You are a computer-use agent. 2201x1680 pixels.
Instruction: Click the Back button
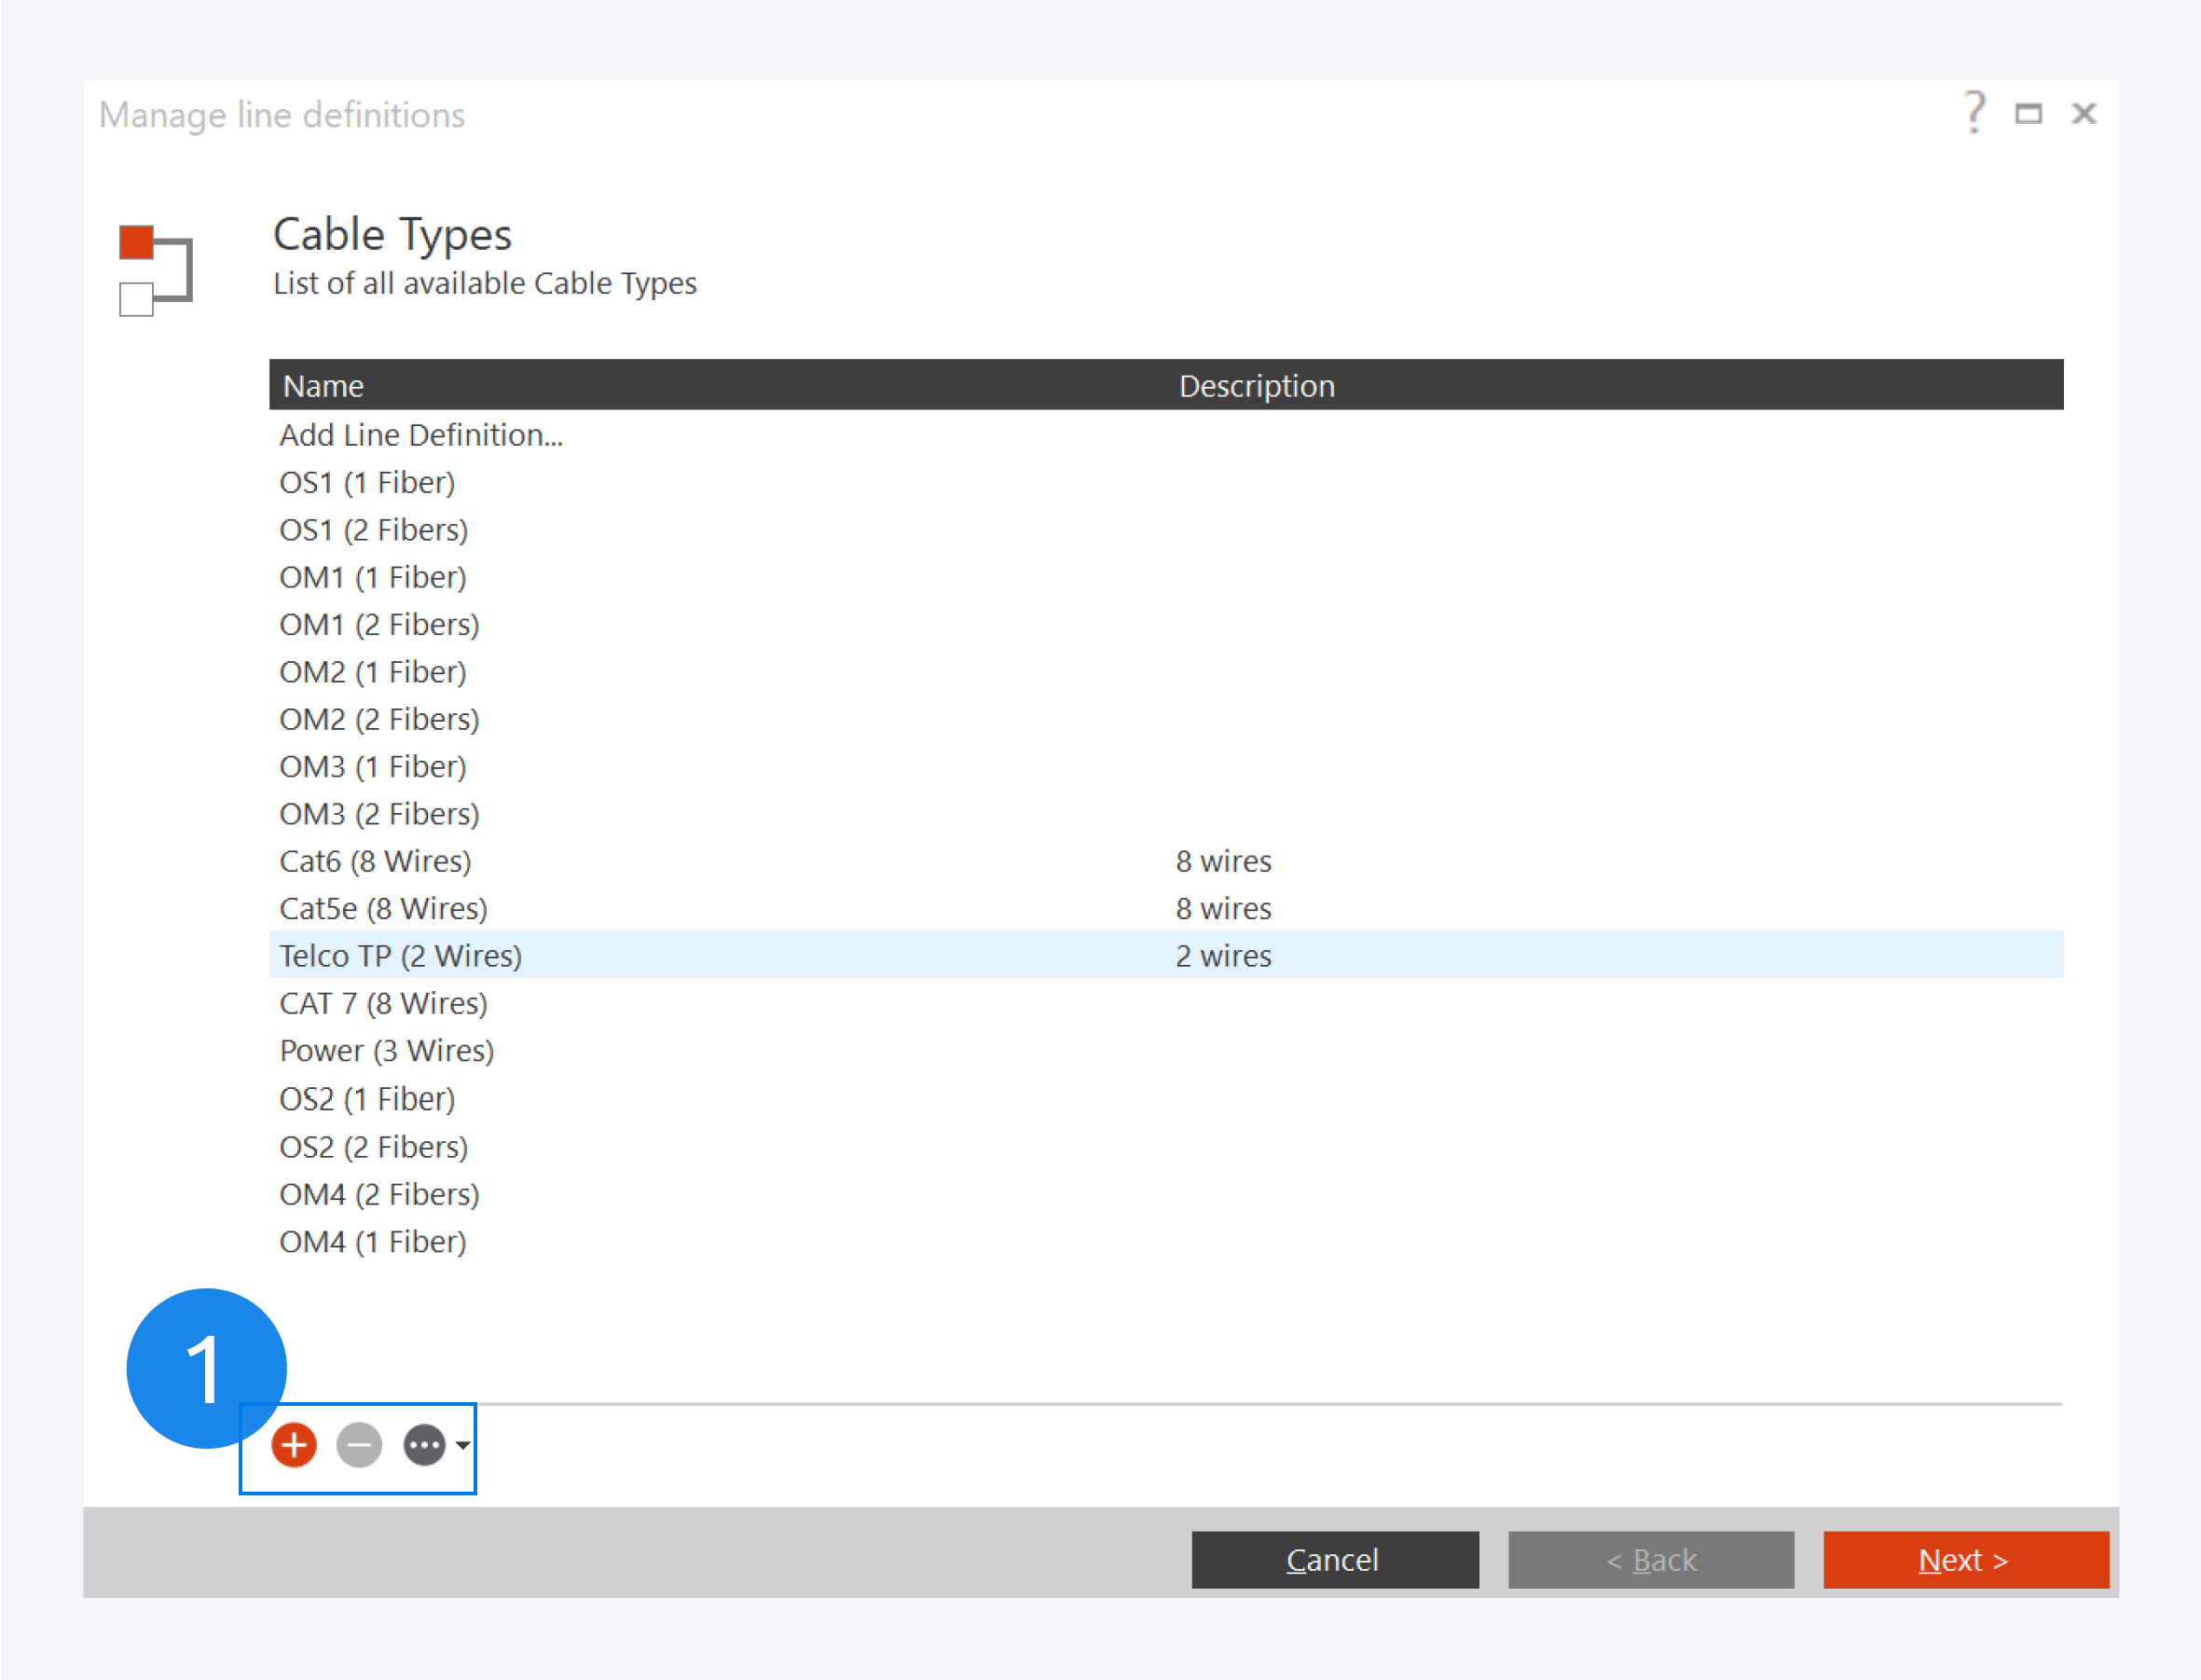click(x=1650, y=1559)
